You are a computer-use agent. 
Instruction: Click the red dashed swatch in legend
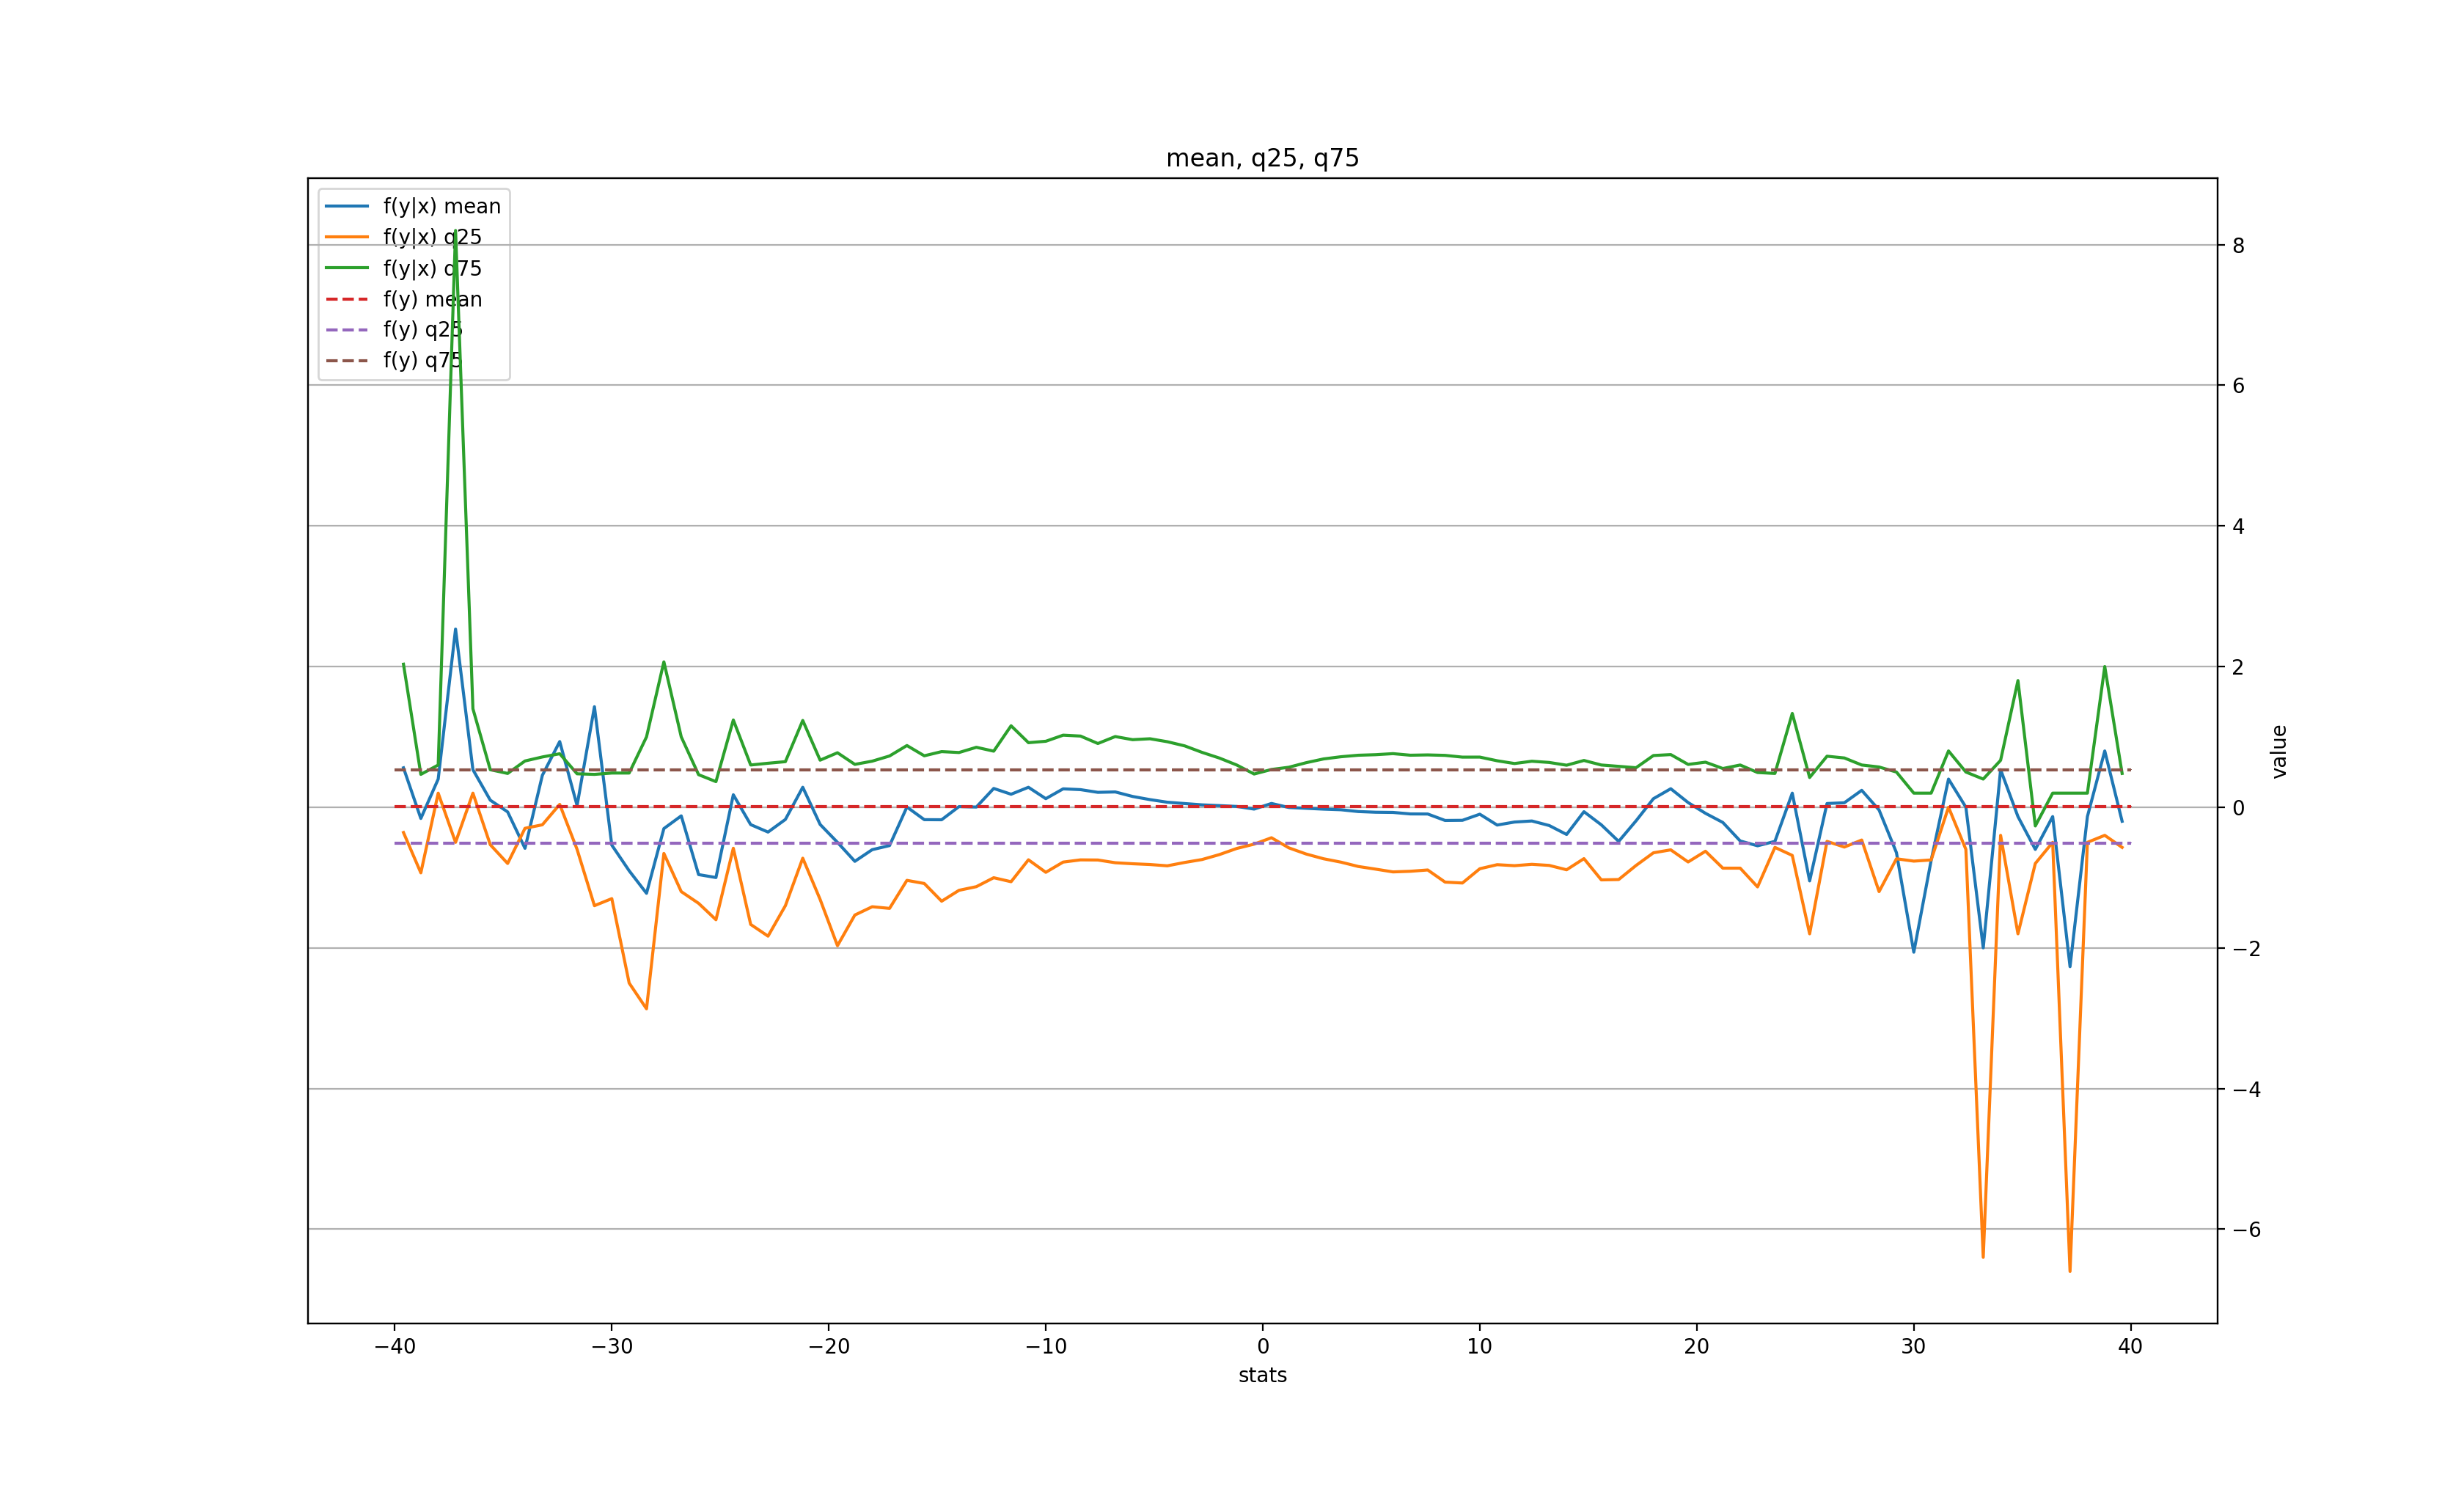(347, 299)
